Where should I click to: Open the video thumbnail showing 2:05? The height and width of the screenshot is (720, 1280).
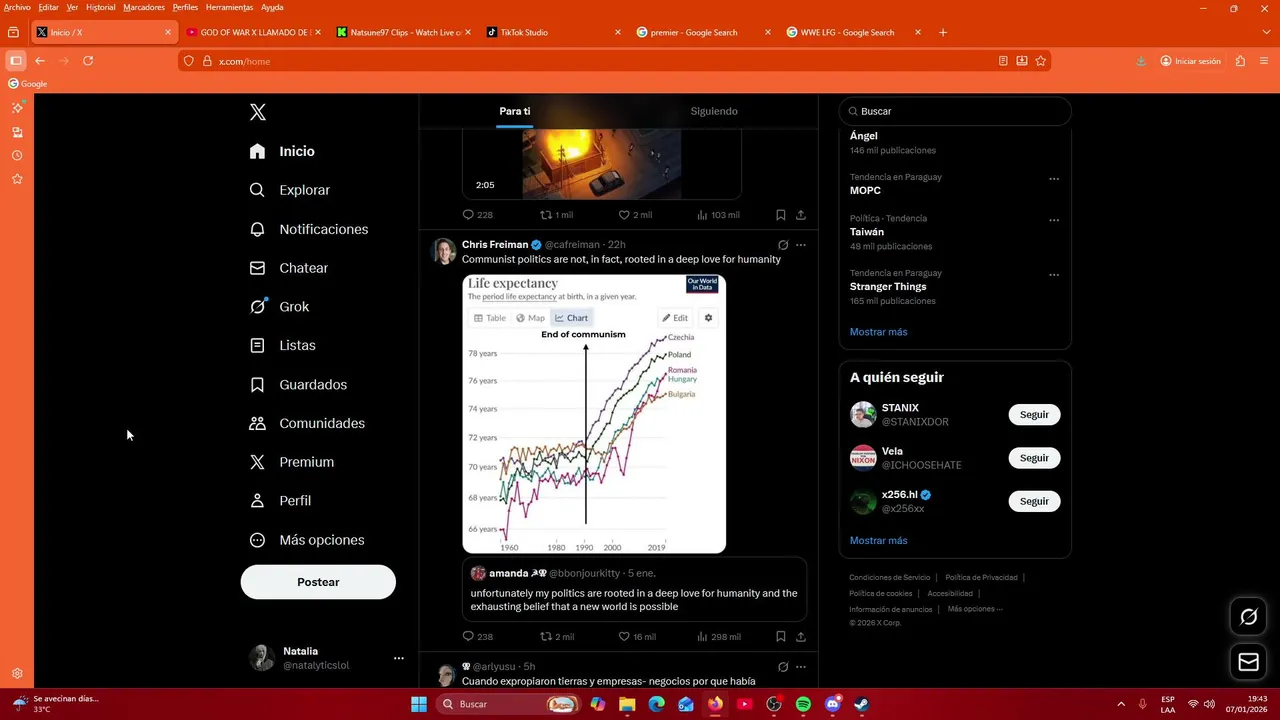click(602, 164)
